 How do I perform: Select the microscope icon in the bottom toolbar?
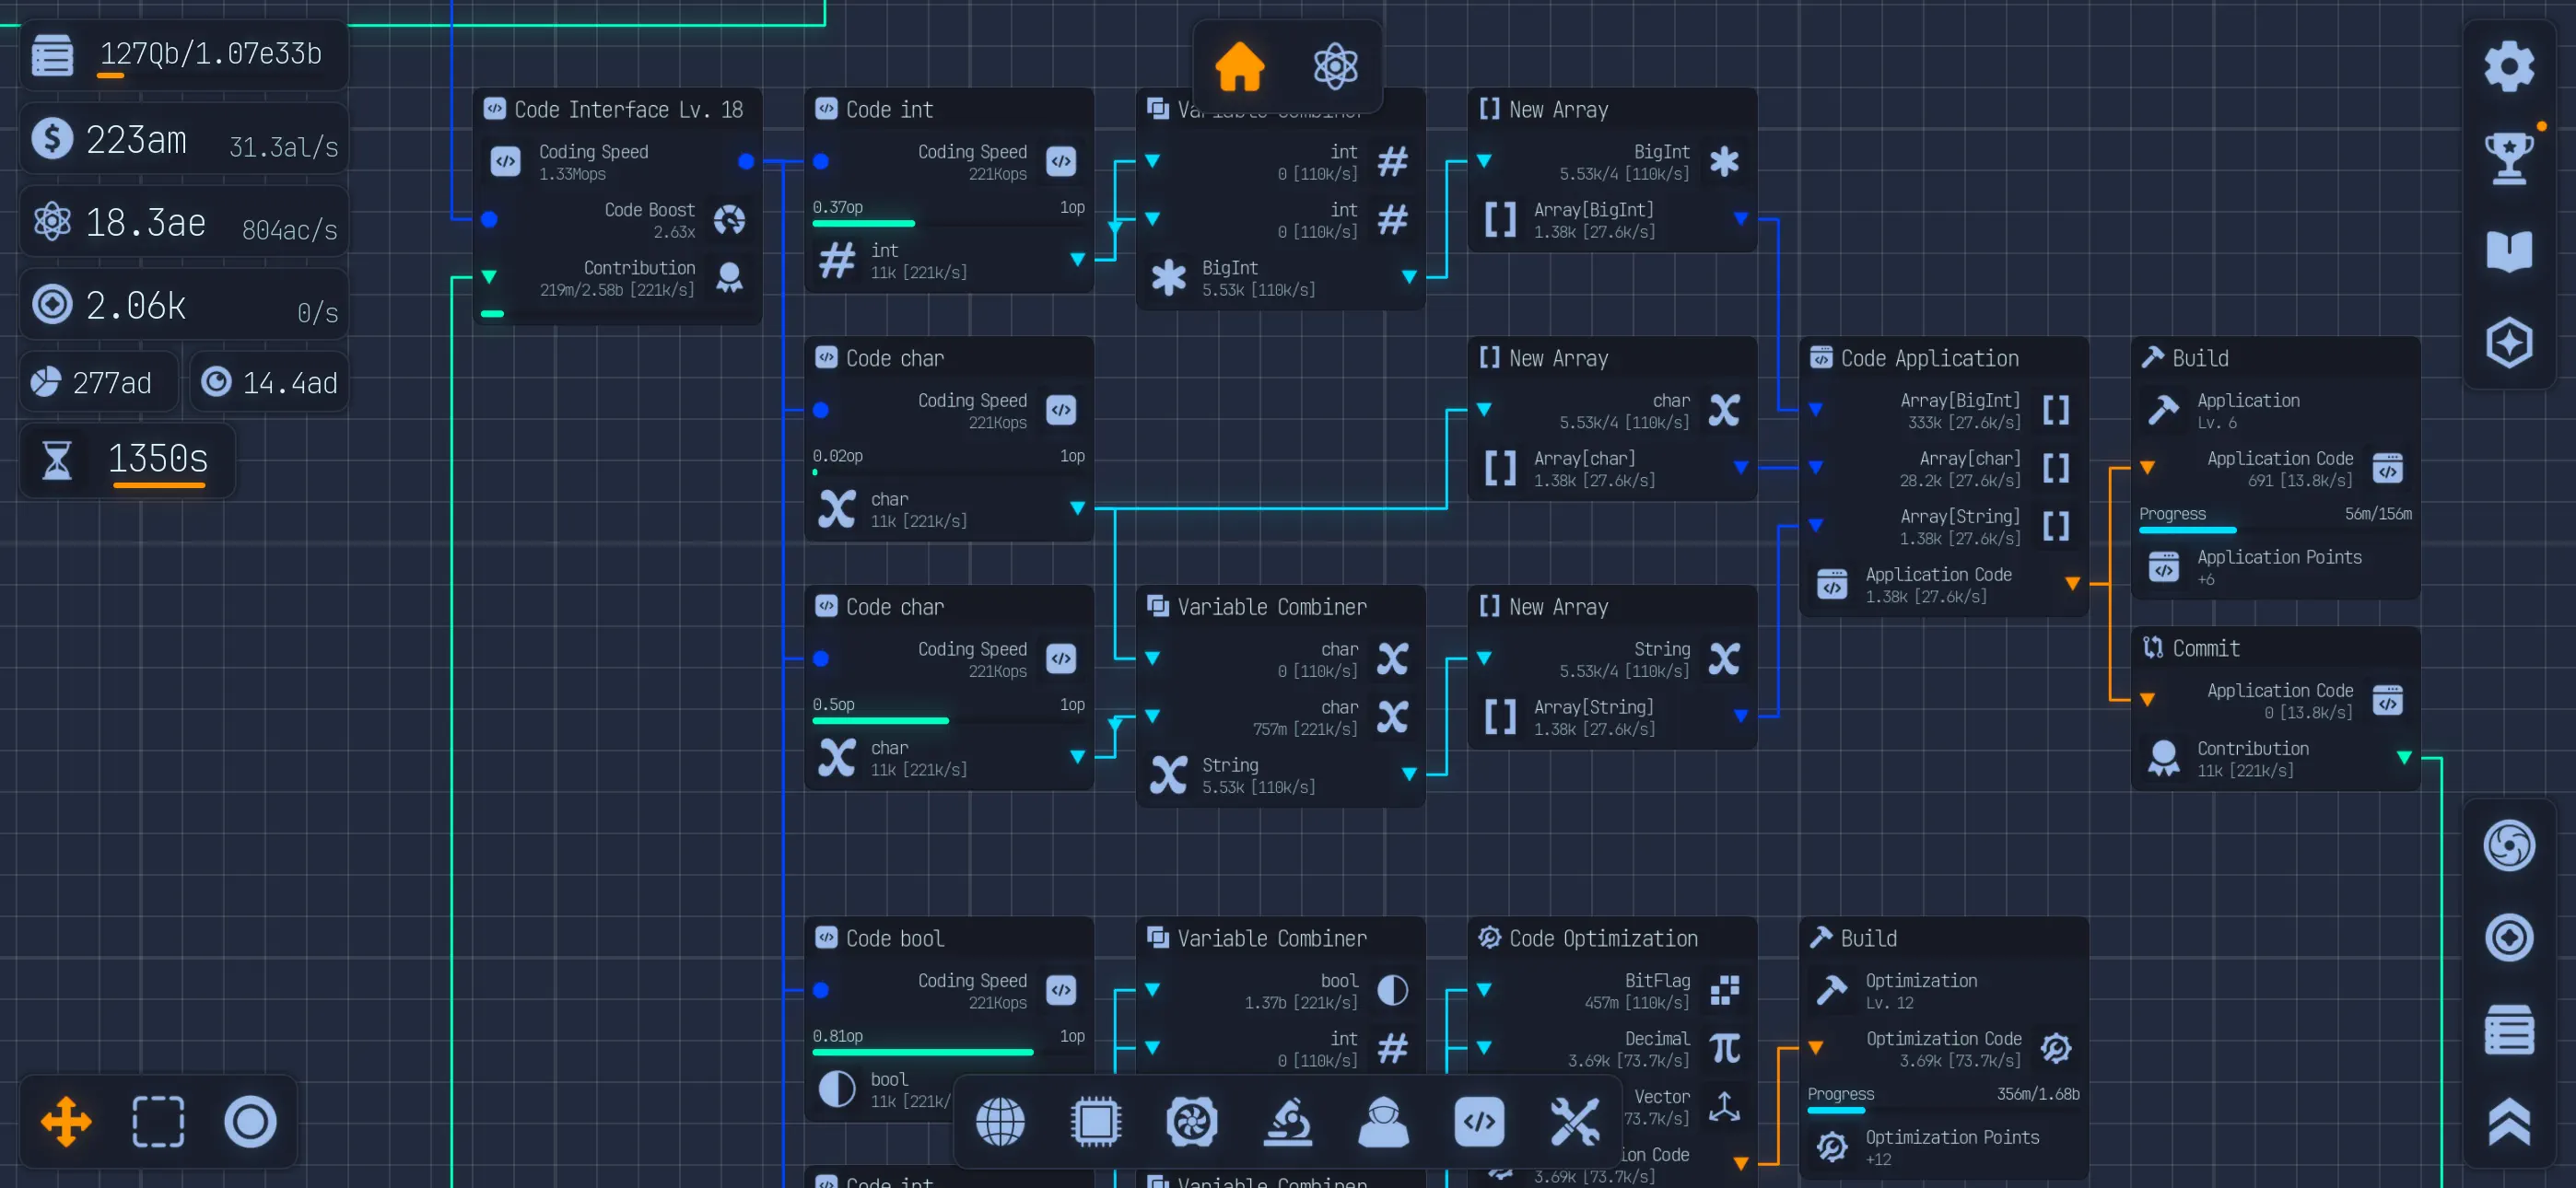(x=1289, y=1122)
